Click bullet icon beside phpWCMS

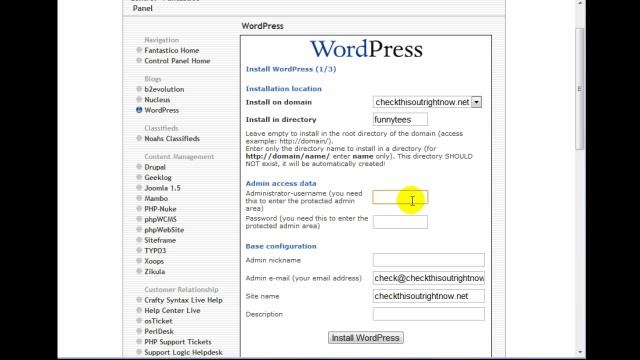(x=139, y=219)
